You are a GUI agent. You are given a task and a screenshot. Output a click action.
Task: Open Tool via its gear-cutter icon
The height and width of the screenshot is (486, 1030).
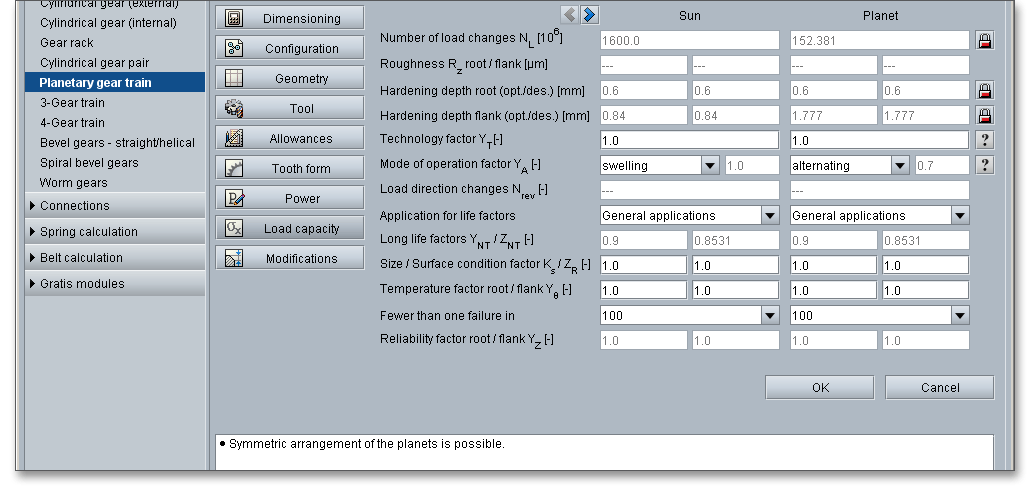[234, 109]
